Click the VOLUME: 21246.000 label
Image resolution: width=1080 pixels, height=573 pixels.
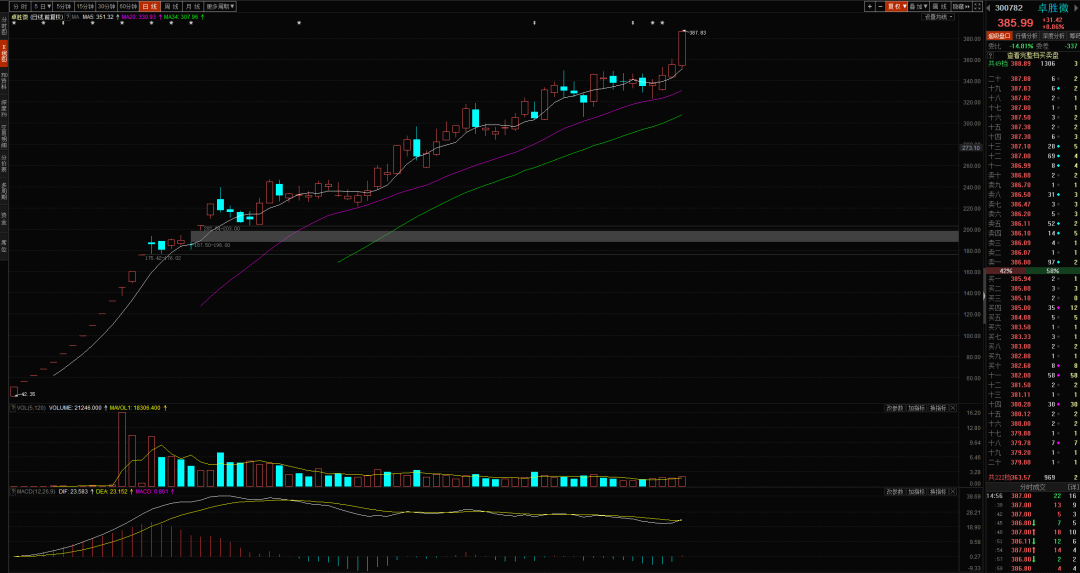pos(76,408)
